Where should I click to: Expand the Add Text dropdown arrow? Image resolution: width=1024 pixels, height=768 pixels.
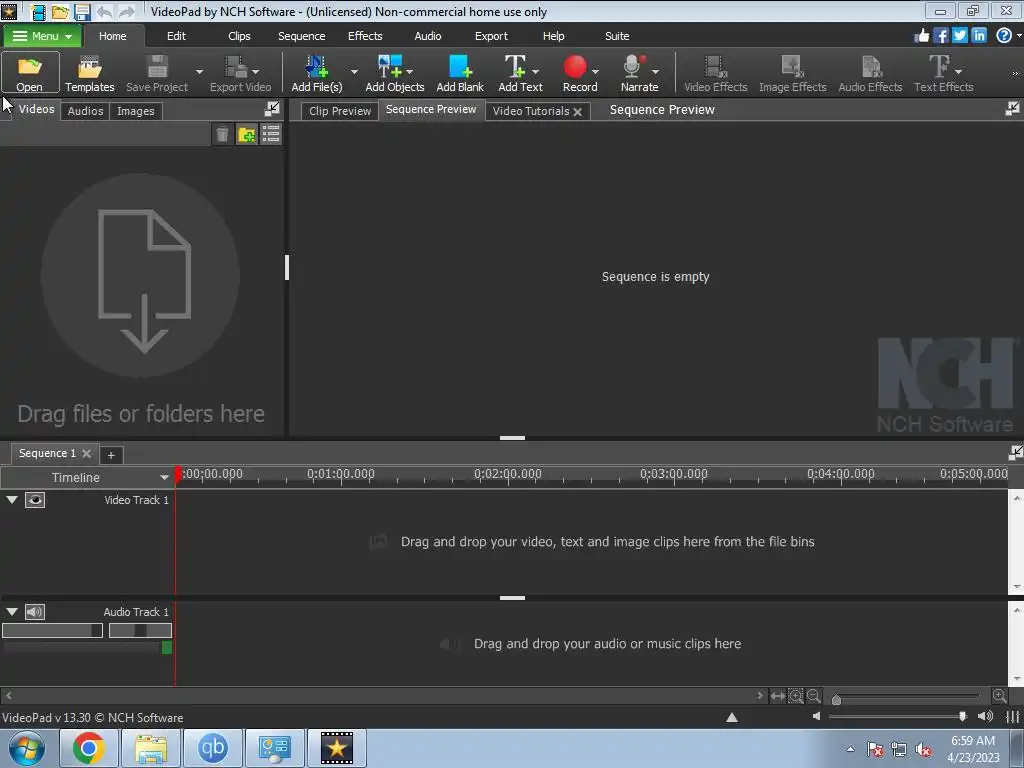click(536, 71)
